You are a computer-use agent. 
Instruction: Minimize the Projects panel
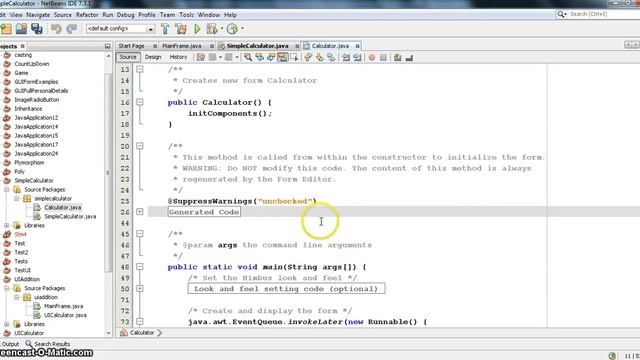[107, 46]
